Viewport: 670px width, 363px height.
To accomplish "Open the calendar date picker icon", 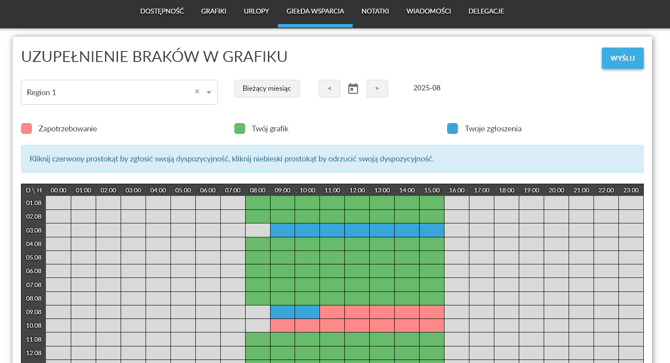I will [x=353, y=88].
